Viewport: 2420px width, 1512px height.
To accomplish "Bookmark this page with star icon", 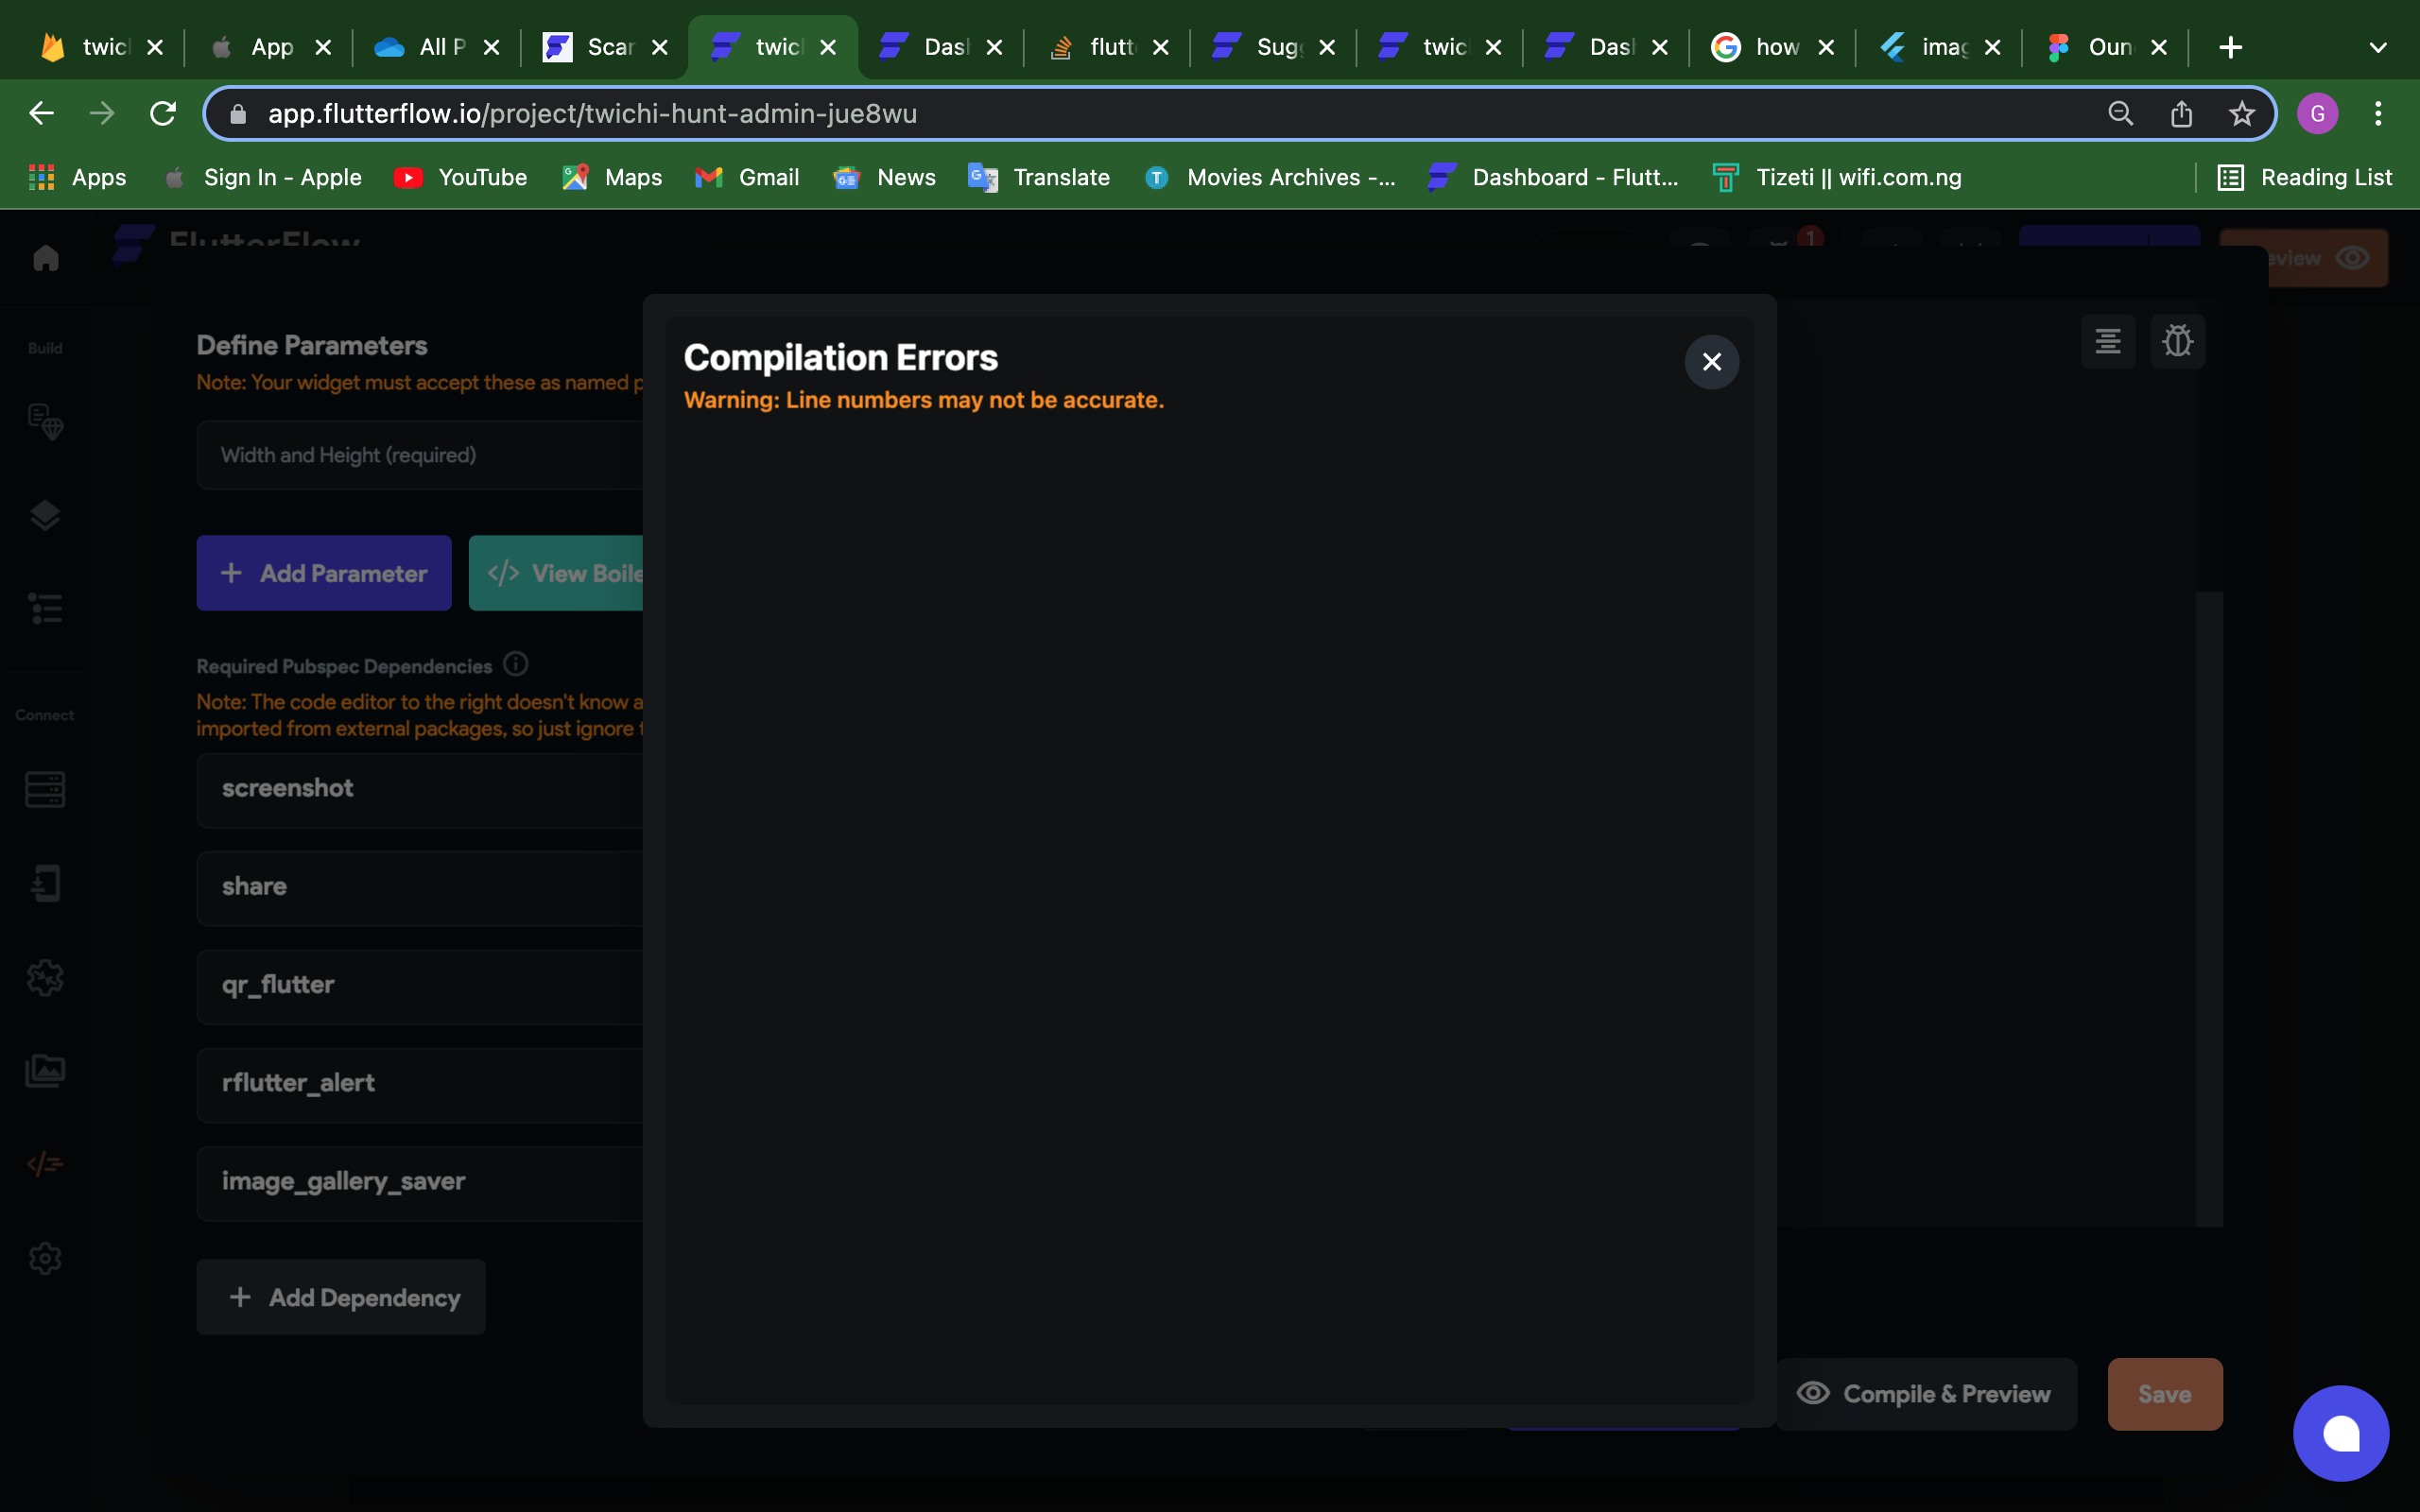I will click(x=2242, y=114).
